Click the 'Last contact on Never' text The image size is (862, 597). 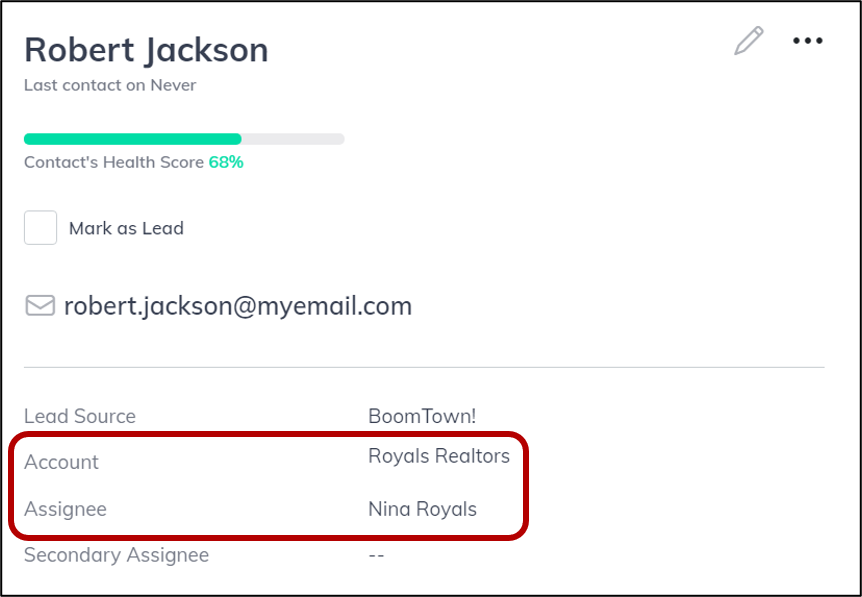(110, 85)
